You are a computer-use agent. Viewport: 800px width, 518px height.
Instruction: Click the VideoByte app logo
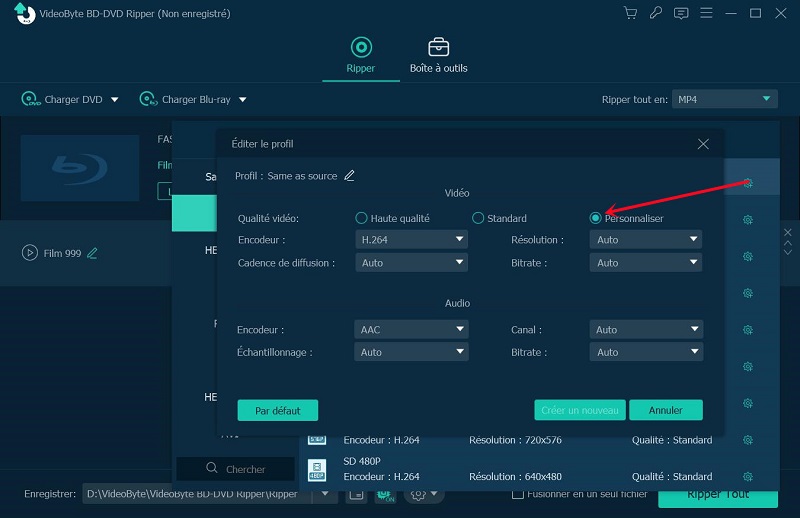(x=24, y=13)
